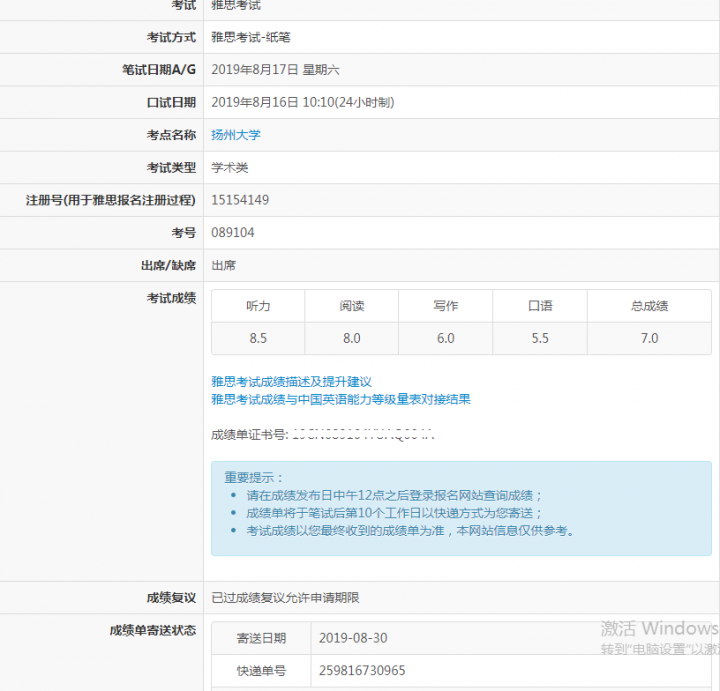Select the 听力 column header

(x=258, y=307)
